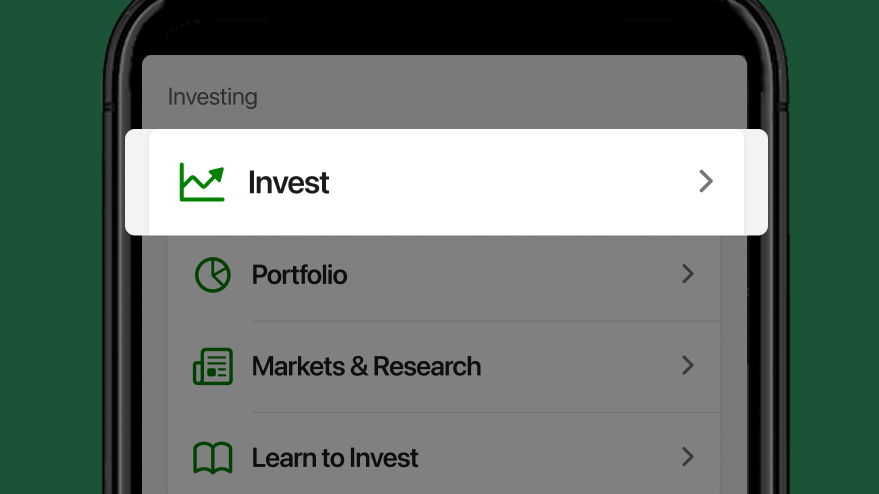The image size is (879, 494).
Task: Open the Markets & Research text entry
Action: tap(366, 366)
